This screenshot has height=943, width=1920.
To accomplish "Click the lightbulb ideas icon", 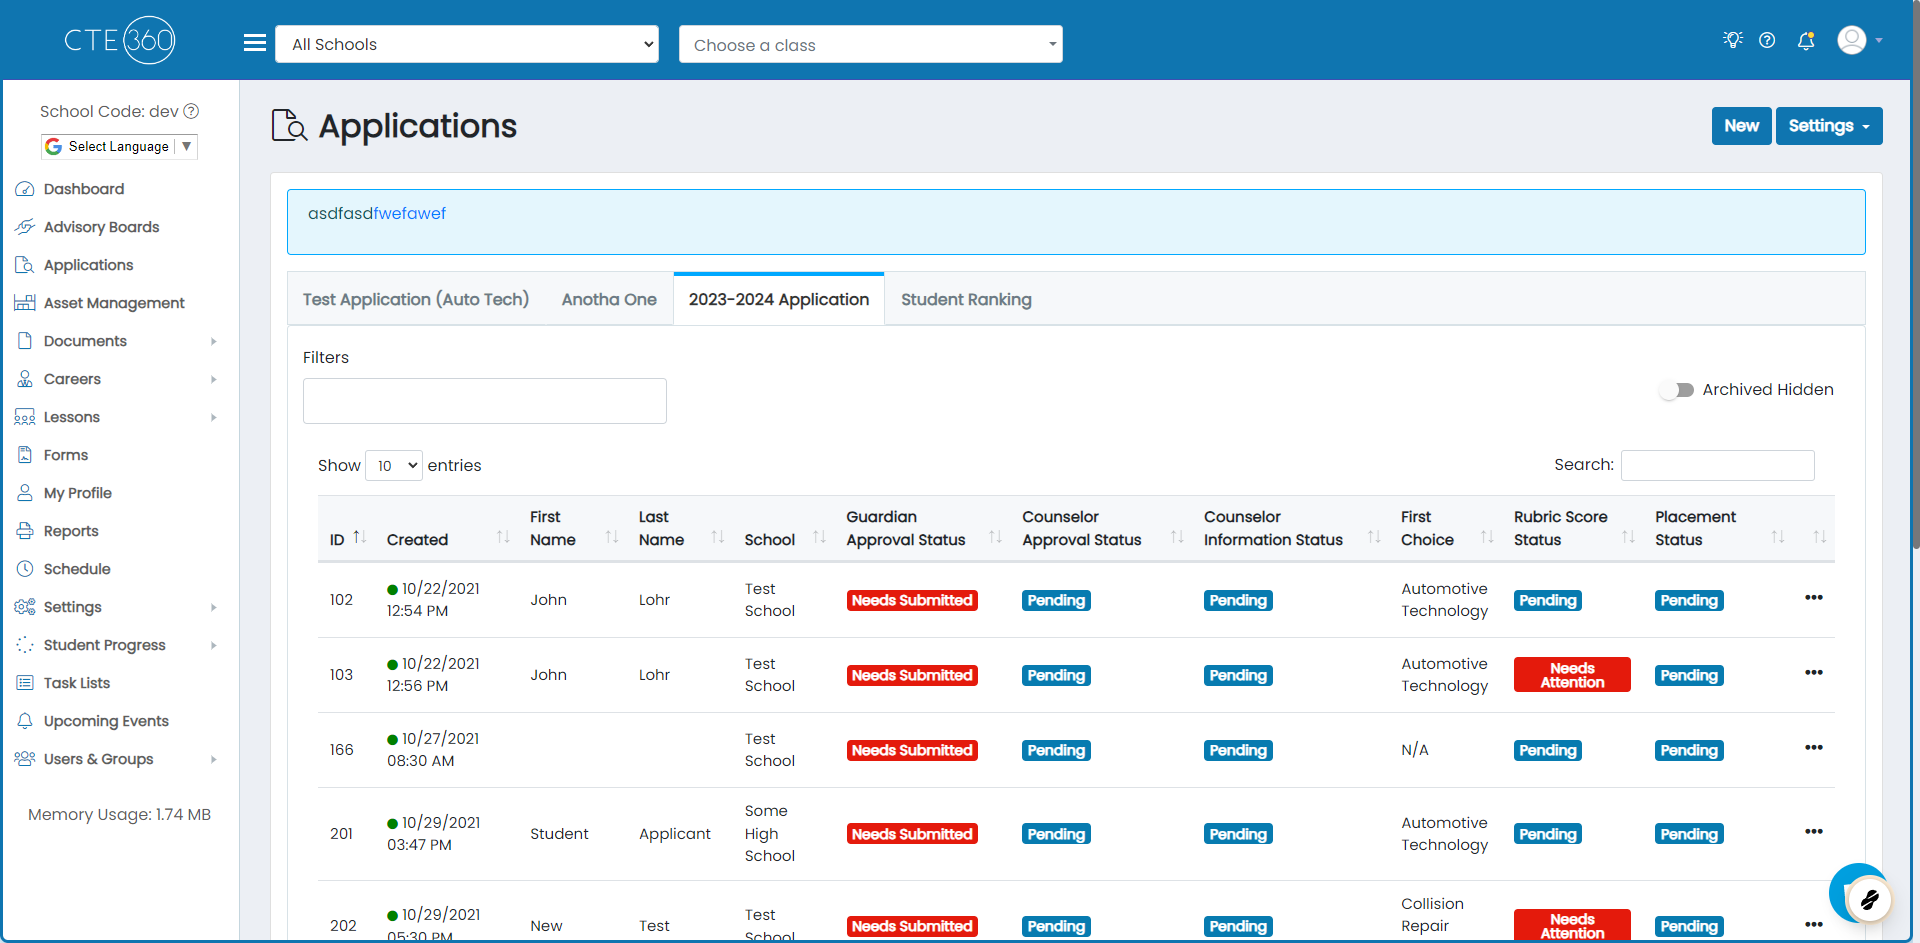I will pos(1733,40).
